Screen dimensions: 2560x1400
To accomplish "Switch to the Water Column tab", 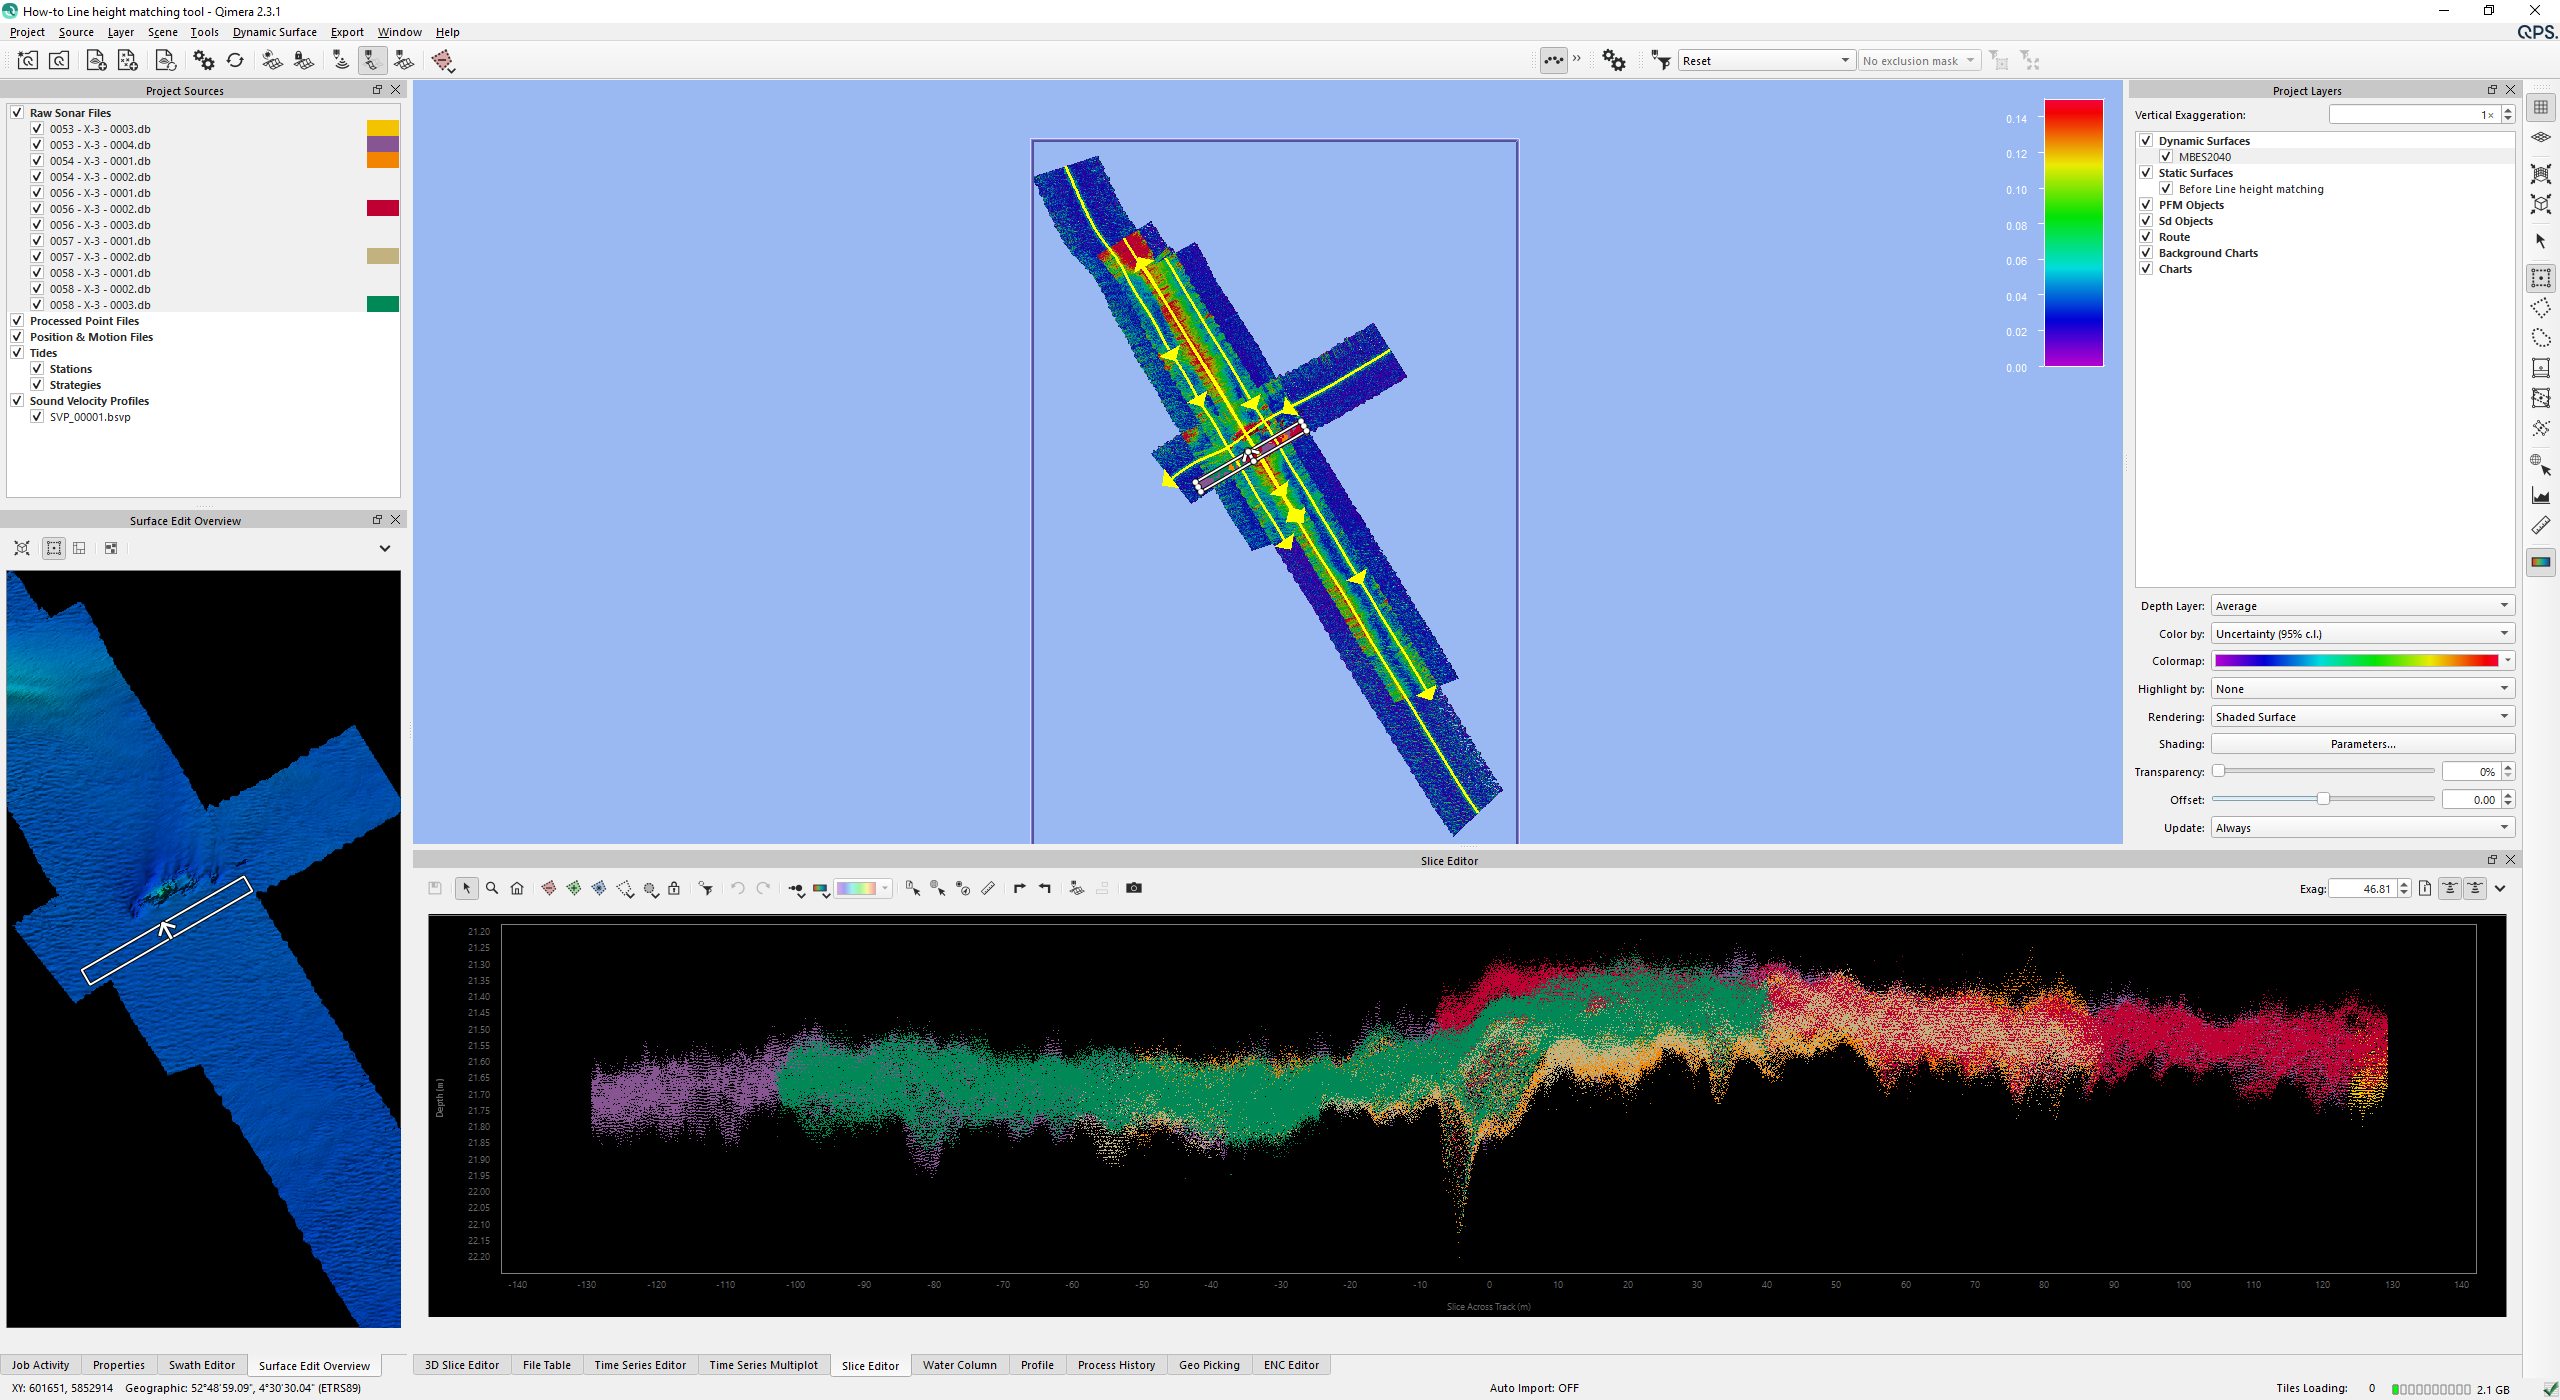I will (x=959, y=1365).
